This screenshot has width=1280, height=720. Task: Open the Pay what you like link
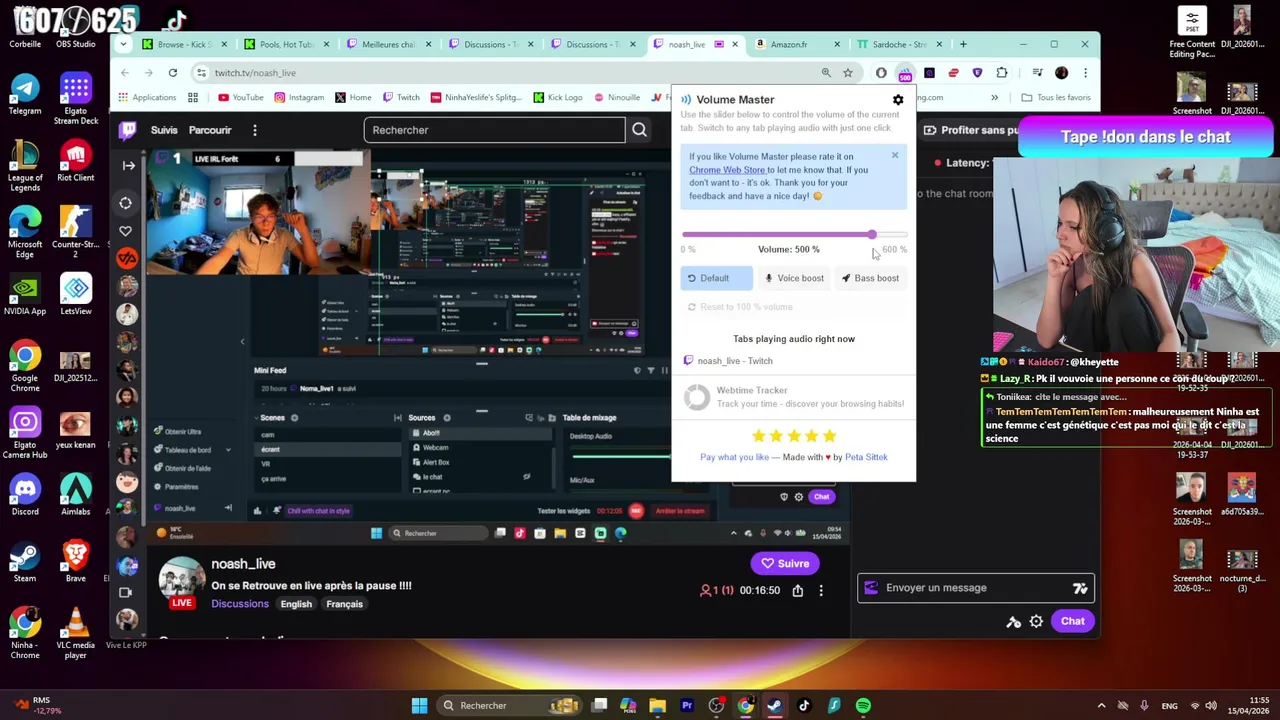pyautogui.click(x=734, y=457)
